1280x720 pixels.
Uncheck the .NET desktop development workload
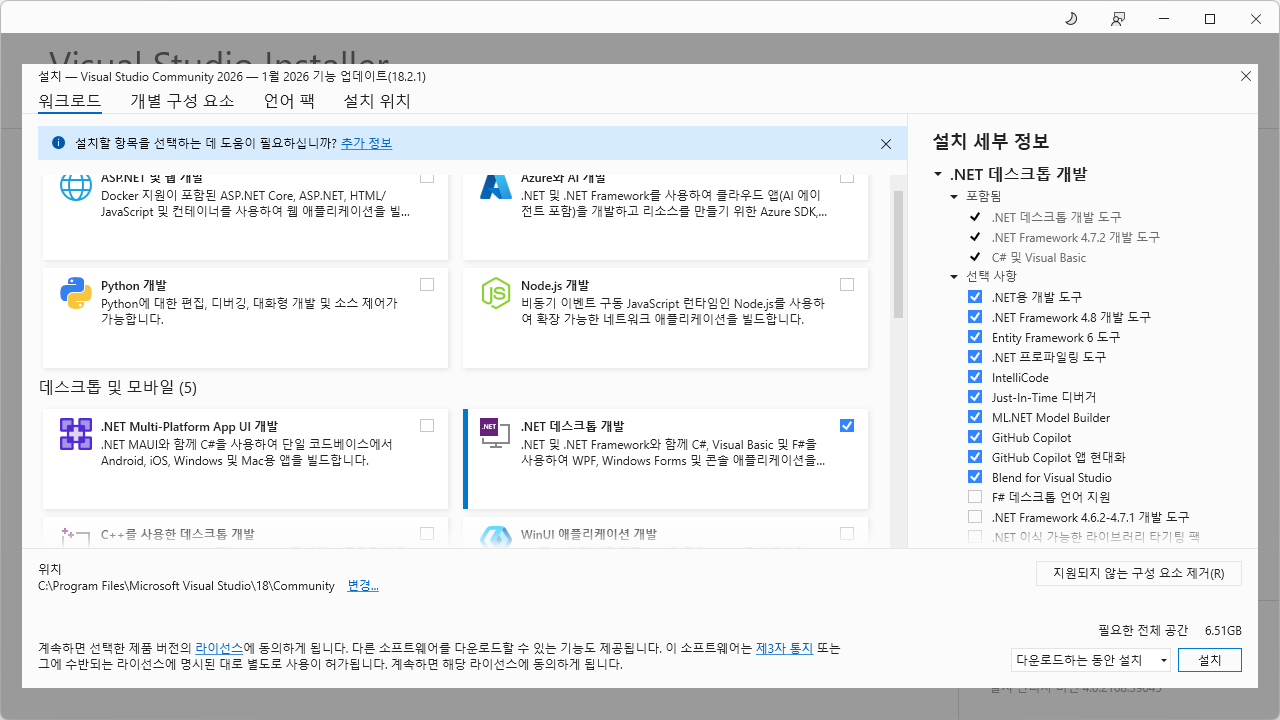click(847, 425)
